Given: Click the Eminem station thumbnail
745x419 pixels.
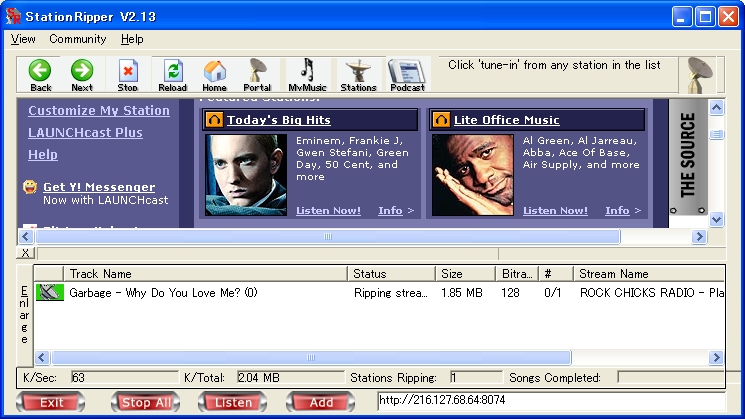Looking at the screenshot, I should [246, 175].
